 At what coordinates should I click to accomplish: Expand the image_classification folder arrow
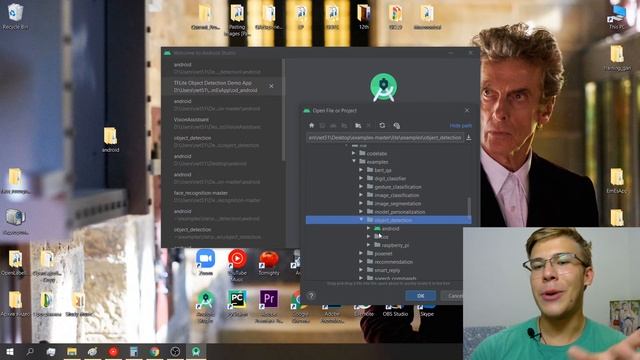(x=361, y=195)
